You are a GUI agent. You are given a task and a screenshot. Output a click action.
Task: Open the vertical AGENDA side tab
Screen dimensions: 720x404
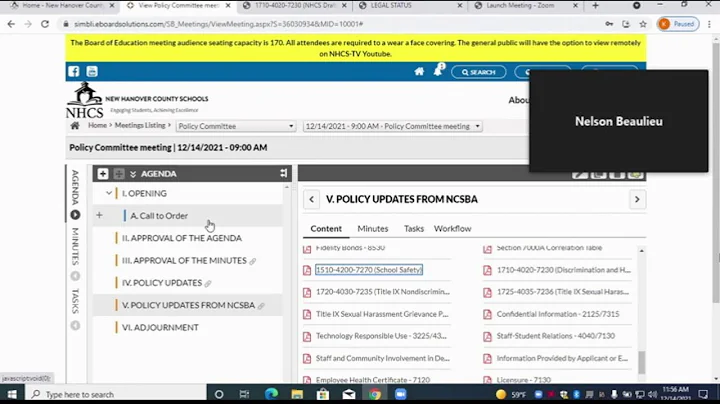click(75, 187)
